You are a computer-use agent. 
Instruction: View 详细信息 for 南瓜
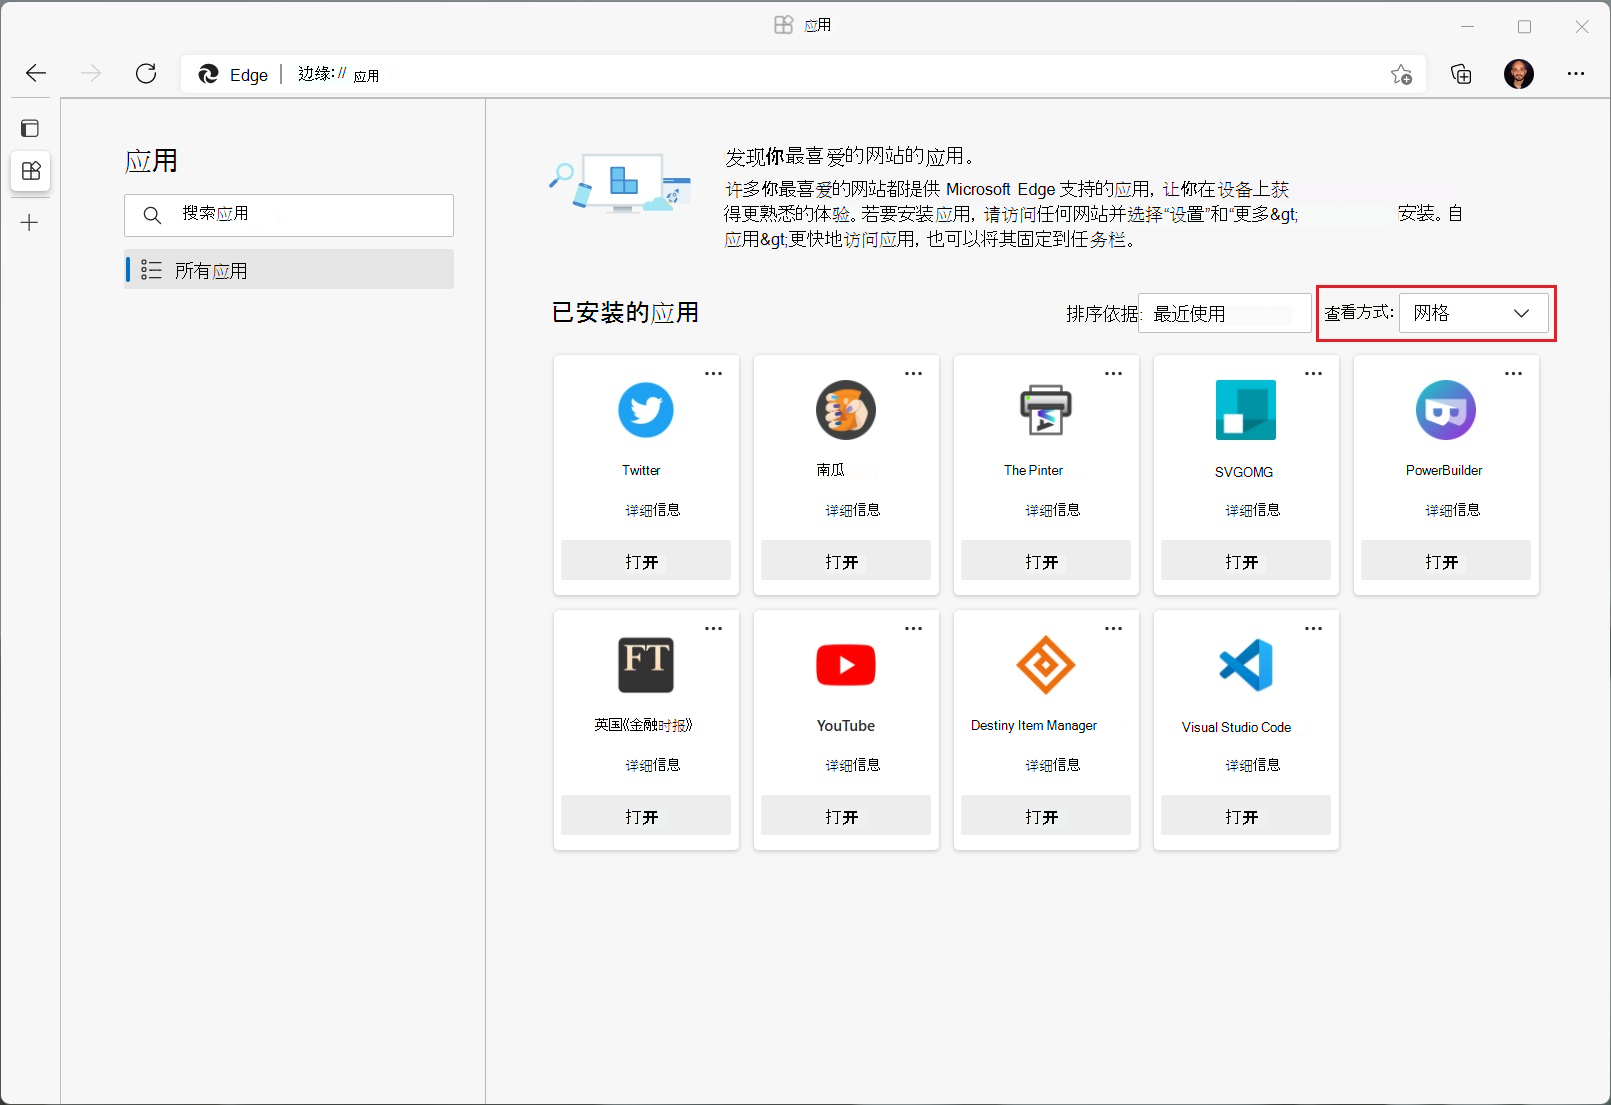853,510
